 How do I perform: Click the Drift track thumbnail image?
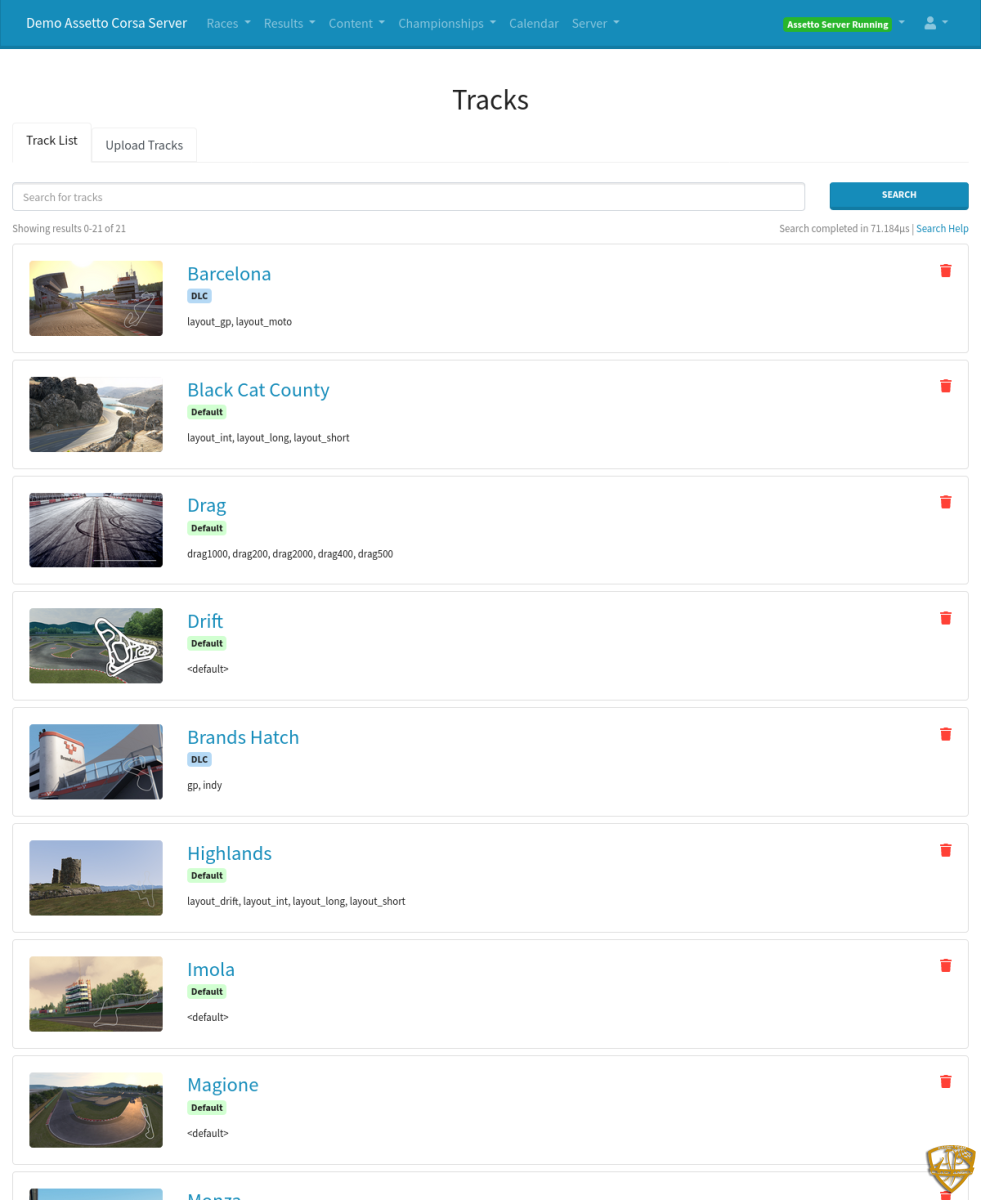tap(96, 646)
